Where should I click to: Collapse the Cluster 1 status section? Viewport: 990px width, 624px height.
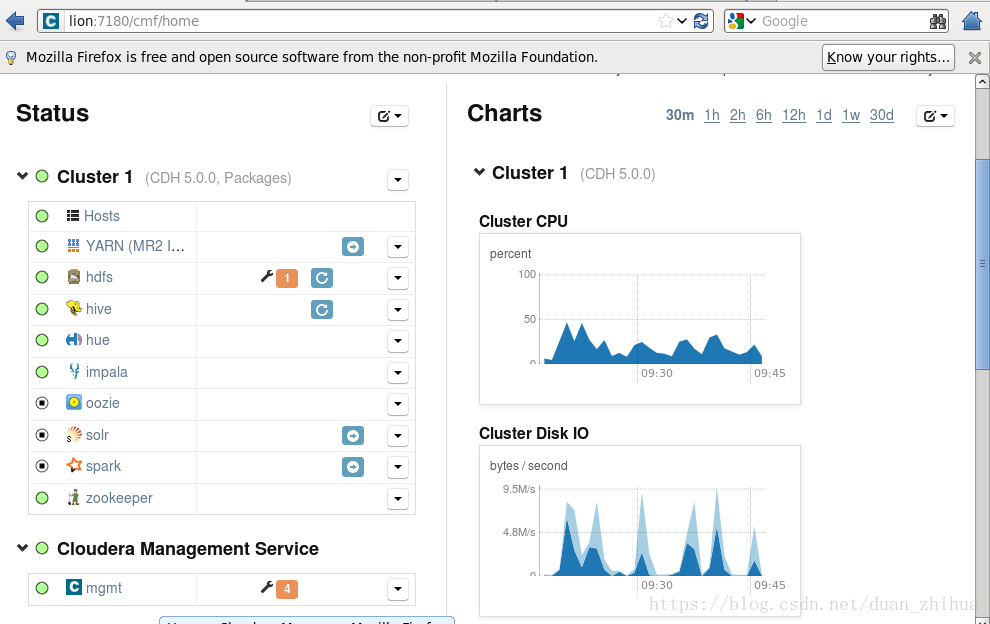click(23, 176)
